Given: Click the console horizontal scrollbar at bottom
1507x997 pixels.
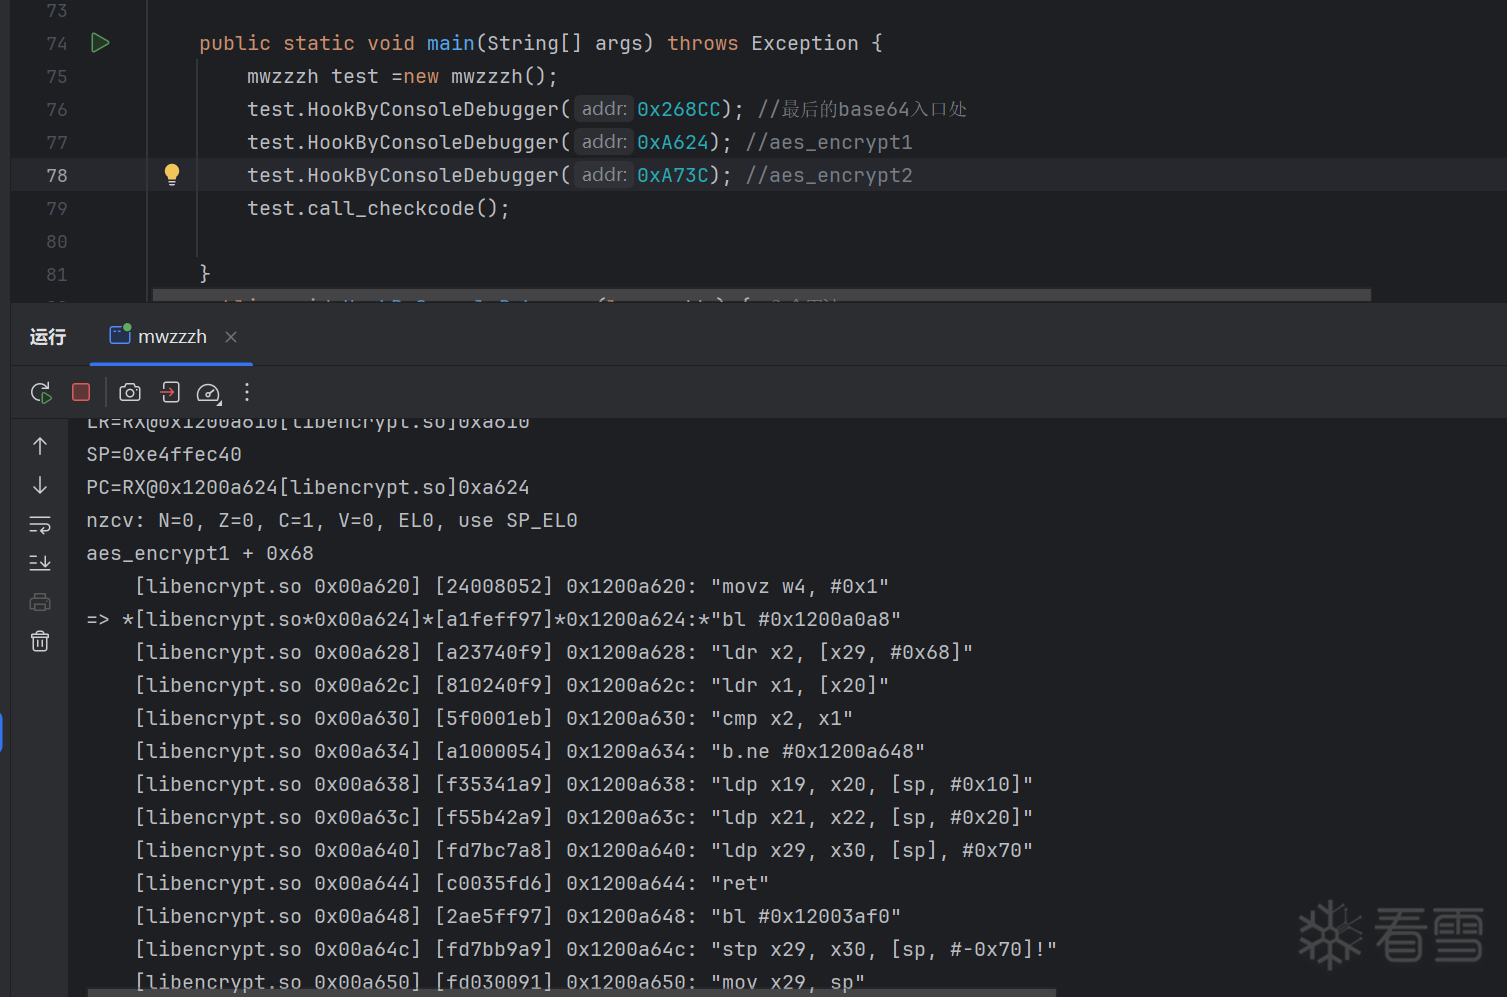Looking at the screenshot, I should [x=570, y=992].
